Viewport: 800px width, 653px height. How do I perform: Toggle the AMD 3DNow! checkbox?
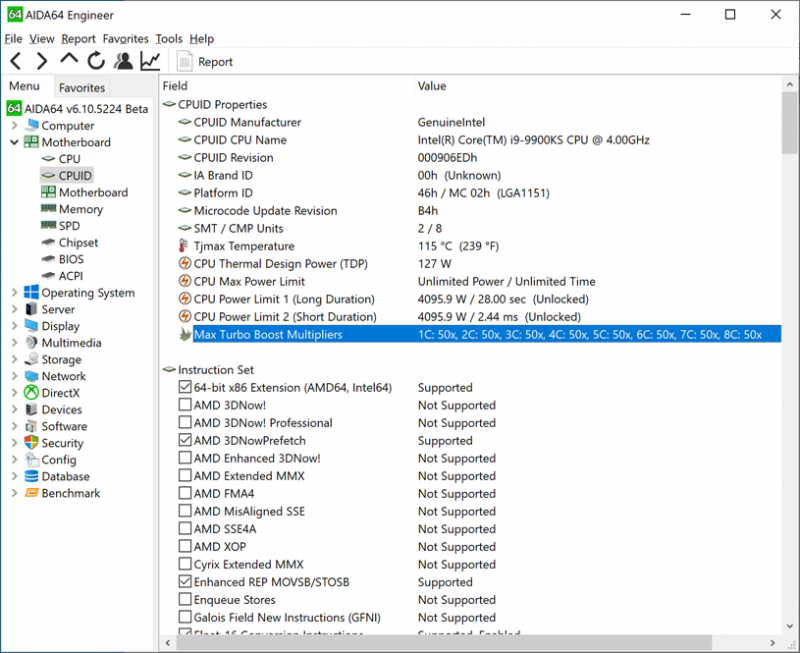tap(185, 405)
